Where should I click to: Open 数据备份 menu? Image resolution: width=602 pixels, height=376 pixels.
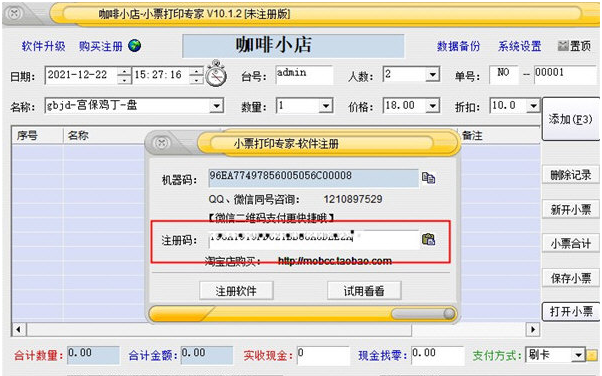click(458, 46)
